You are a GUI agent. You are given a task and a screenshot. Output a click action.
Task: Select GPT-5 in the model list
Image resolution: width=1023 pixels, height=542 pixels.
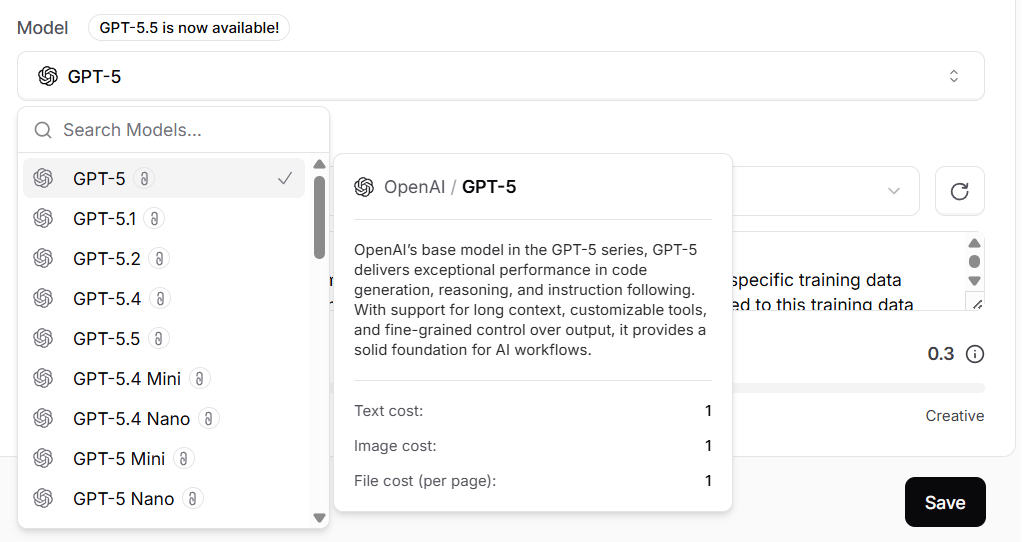pos(164,178)
